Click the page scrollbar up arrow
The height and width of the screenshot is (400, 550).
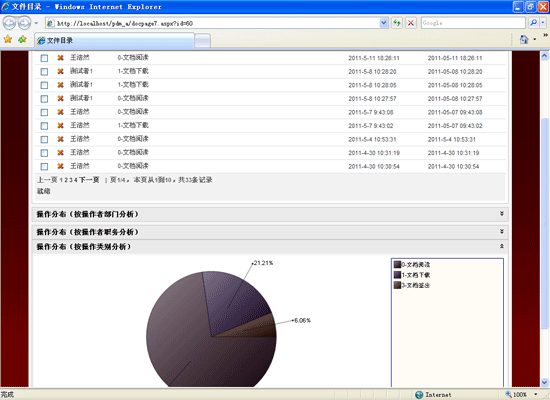544,56
